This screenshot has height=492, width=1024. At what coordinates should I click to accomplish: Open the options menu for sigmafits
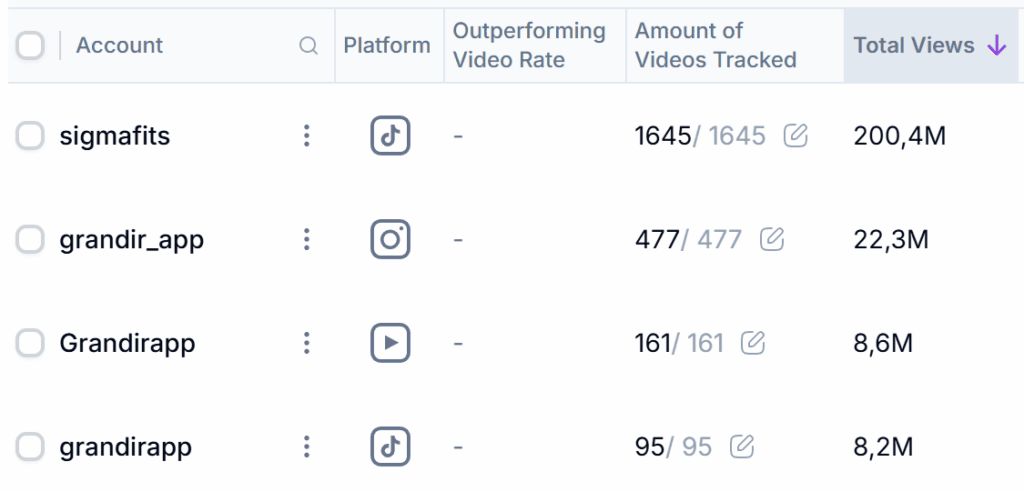click(x=307, y=136)
